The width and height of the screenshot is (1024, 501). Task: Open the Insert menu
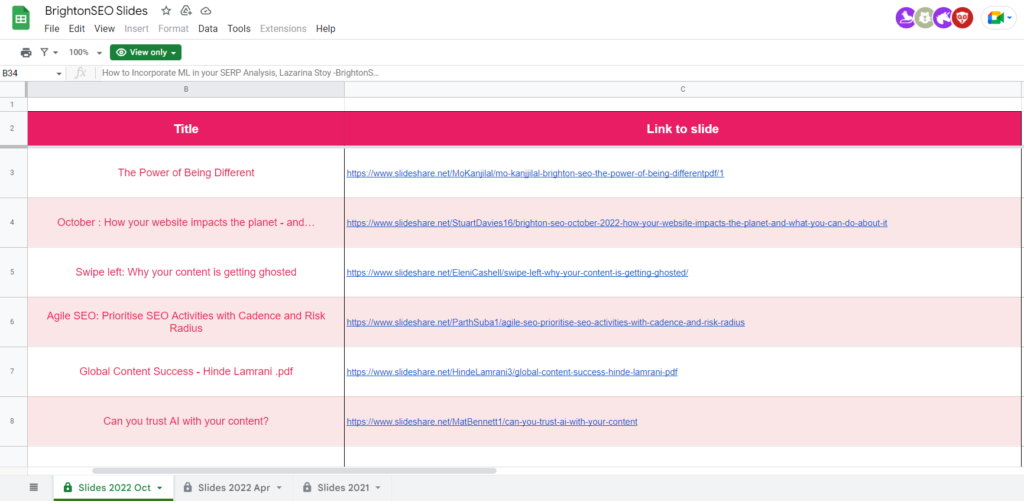tap(136, 29)
